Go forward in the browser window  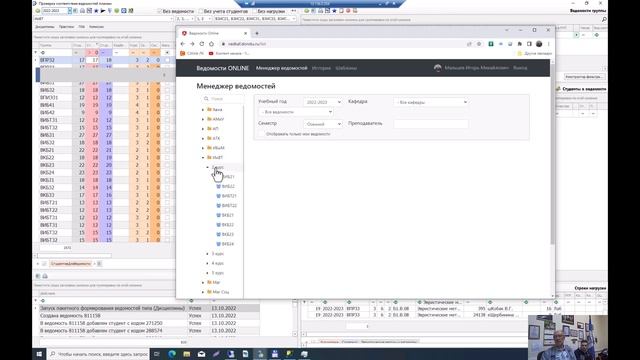[192, 44]
